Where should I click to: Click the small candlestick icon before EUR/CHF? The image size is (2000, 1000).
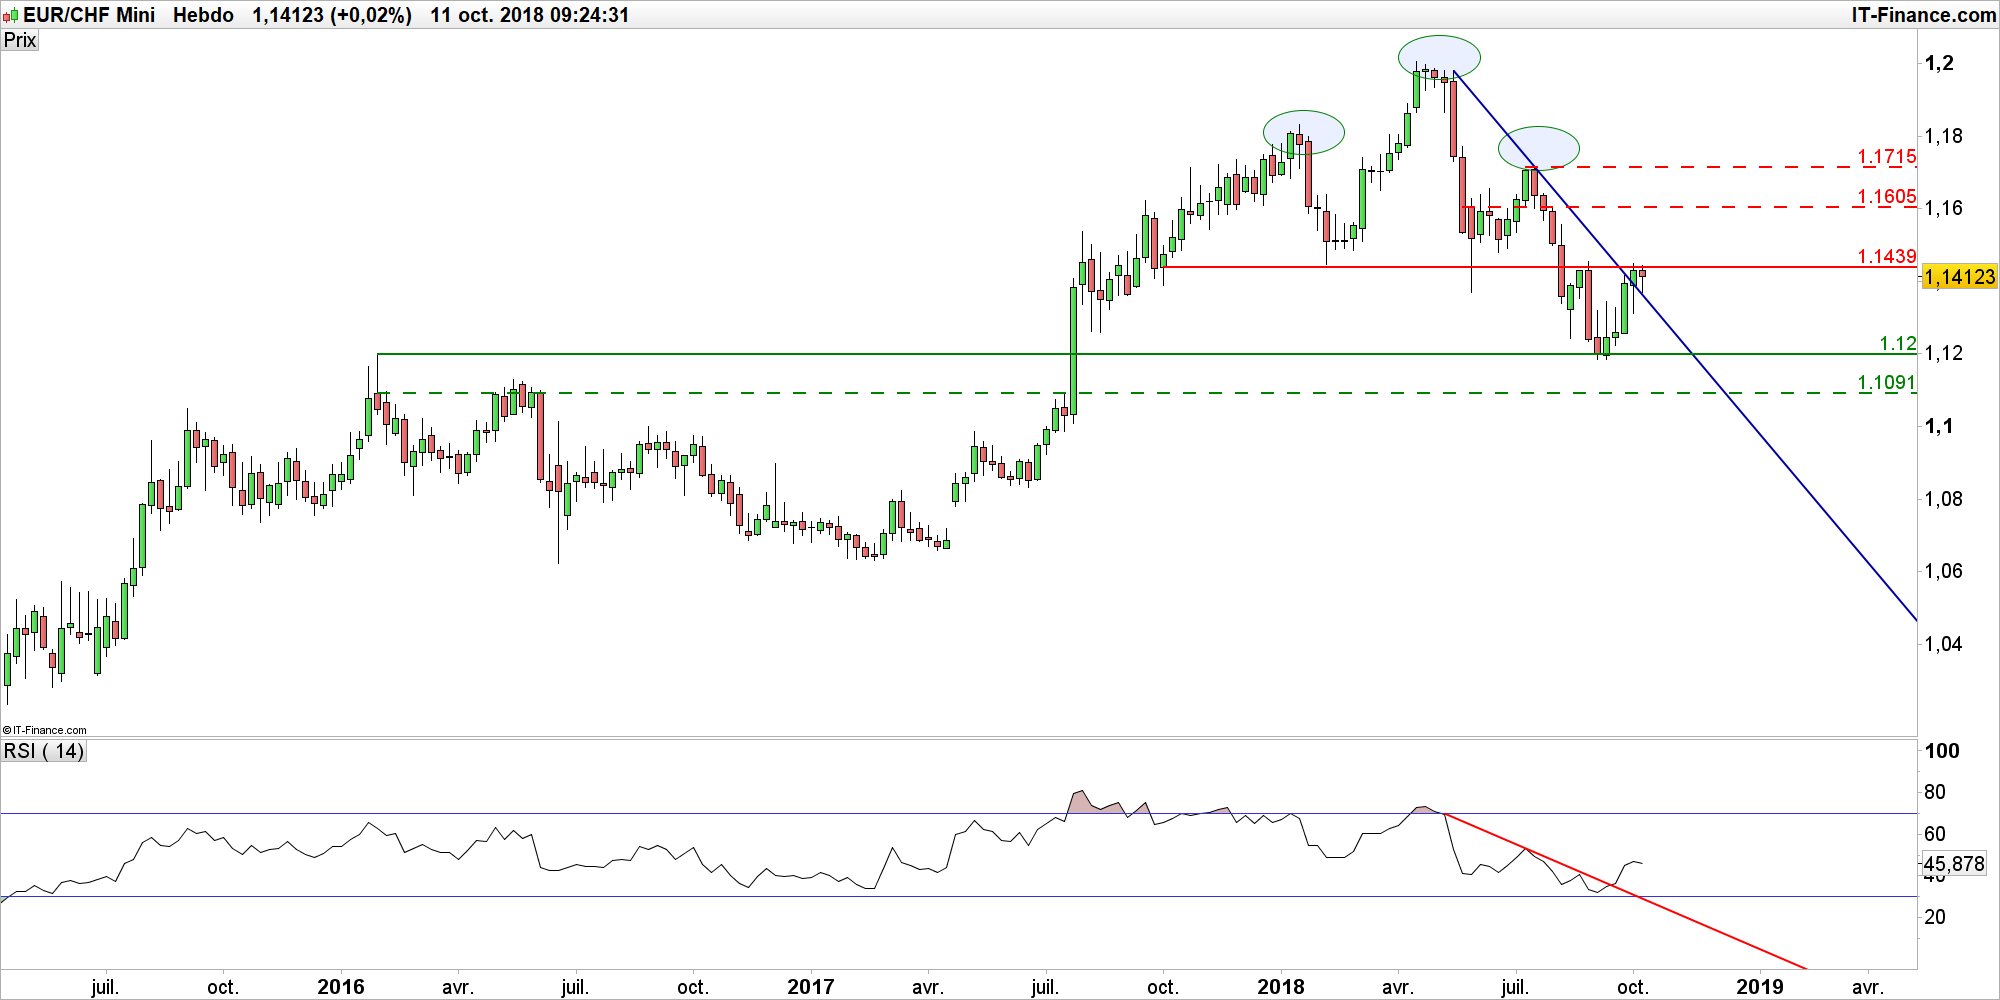[x=11, y=16]
